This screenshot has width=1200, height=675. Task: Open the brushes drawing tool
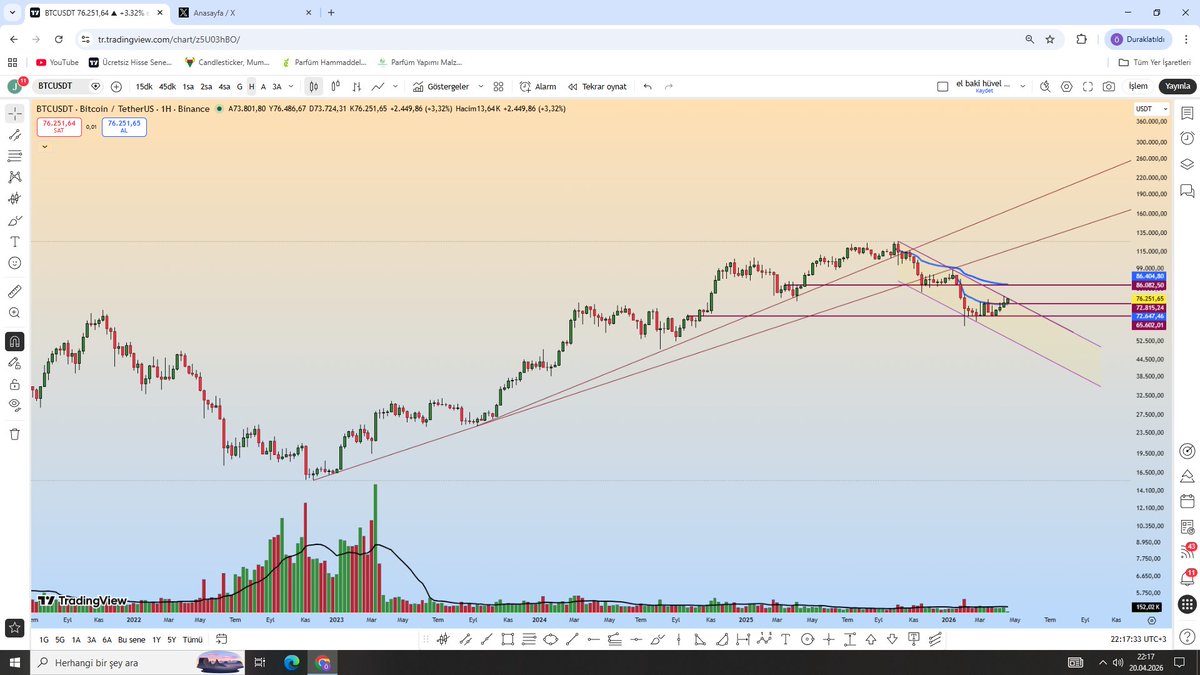pos(15,220)
